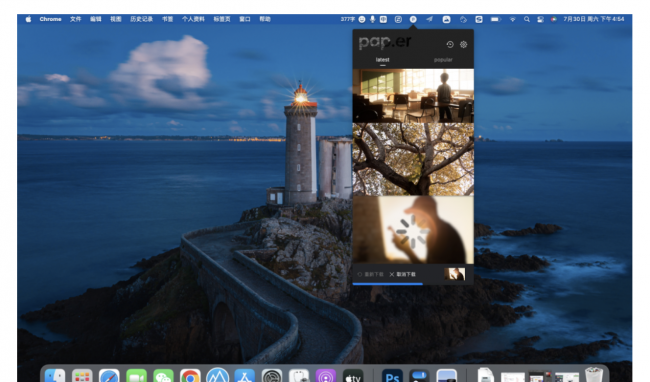Click the blue download progress bar
Screen dimensions: 650x382
(x=388, y=284)
